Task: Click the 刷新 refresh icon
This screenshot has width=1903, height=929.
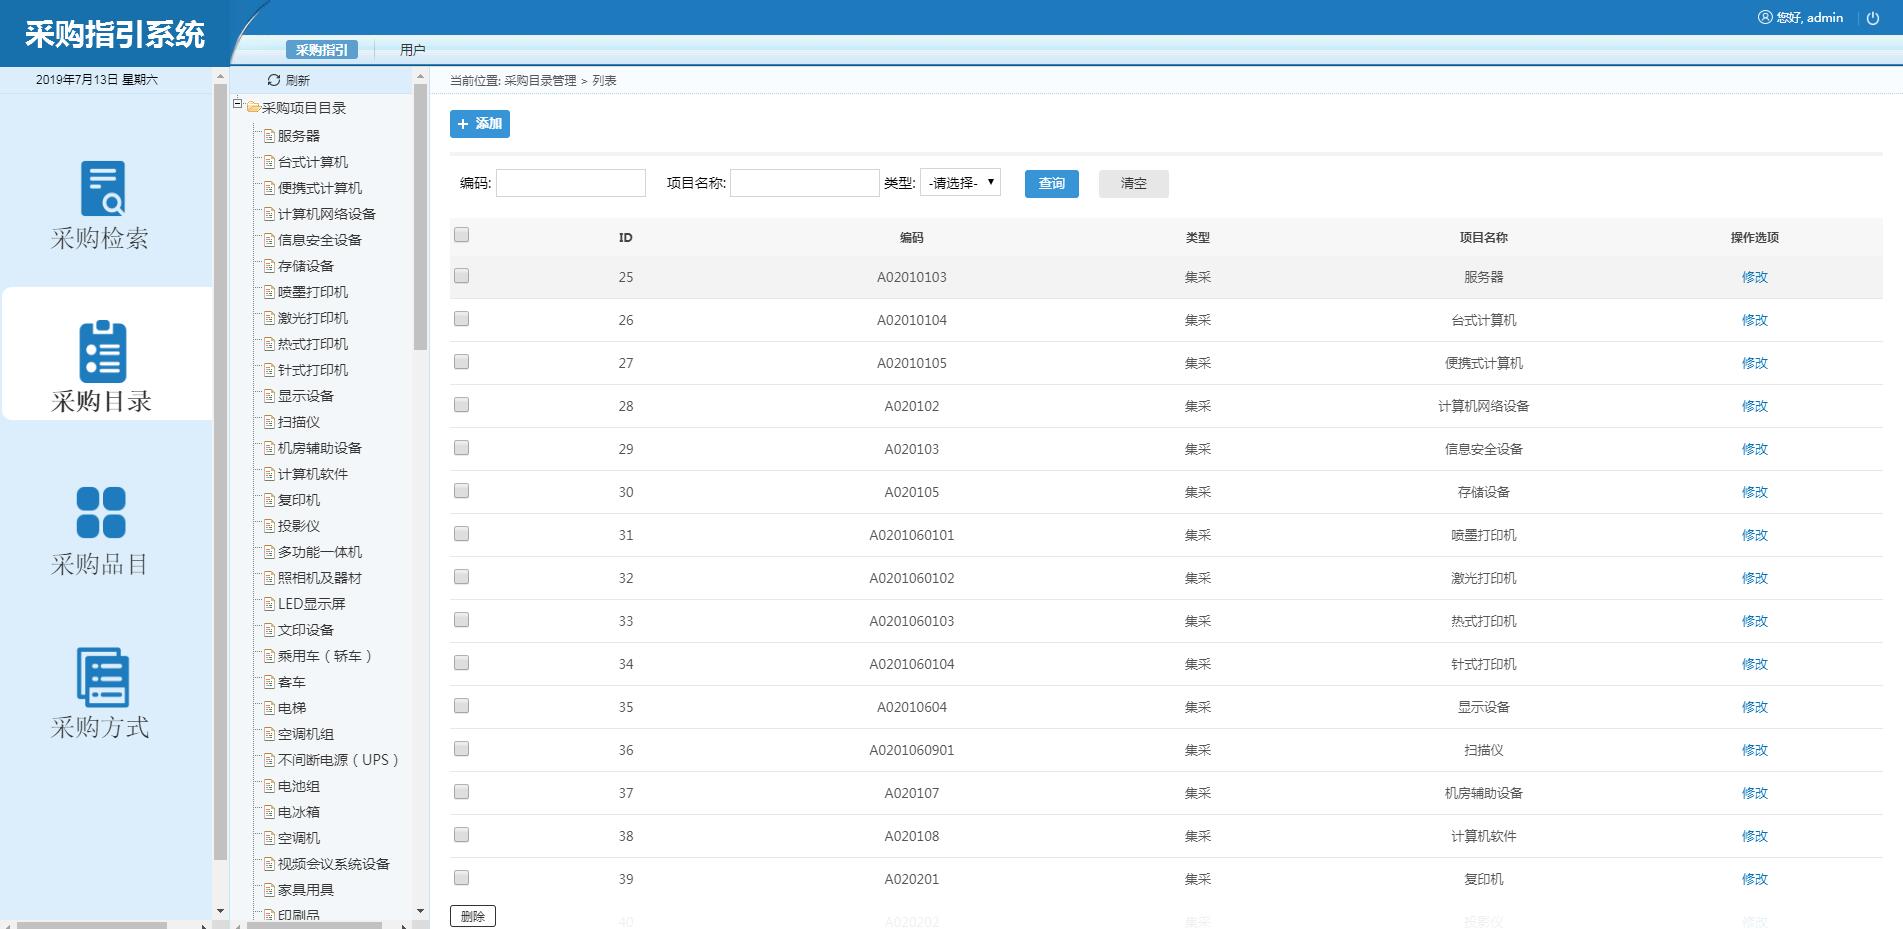Action: [273, 80]
